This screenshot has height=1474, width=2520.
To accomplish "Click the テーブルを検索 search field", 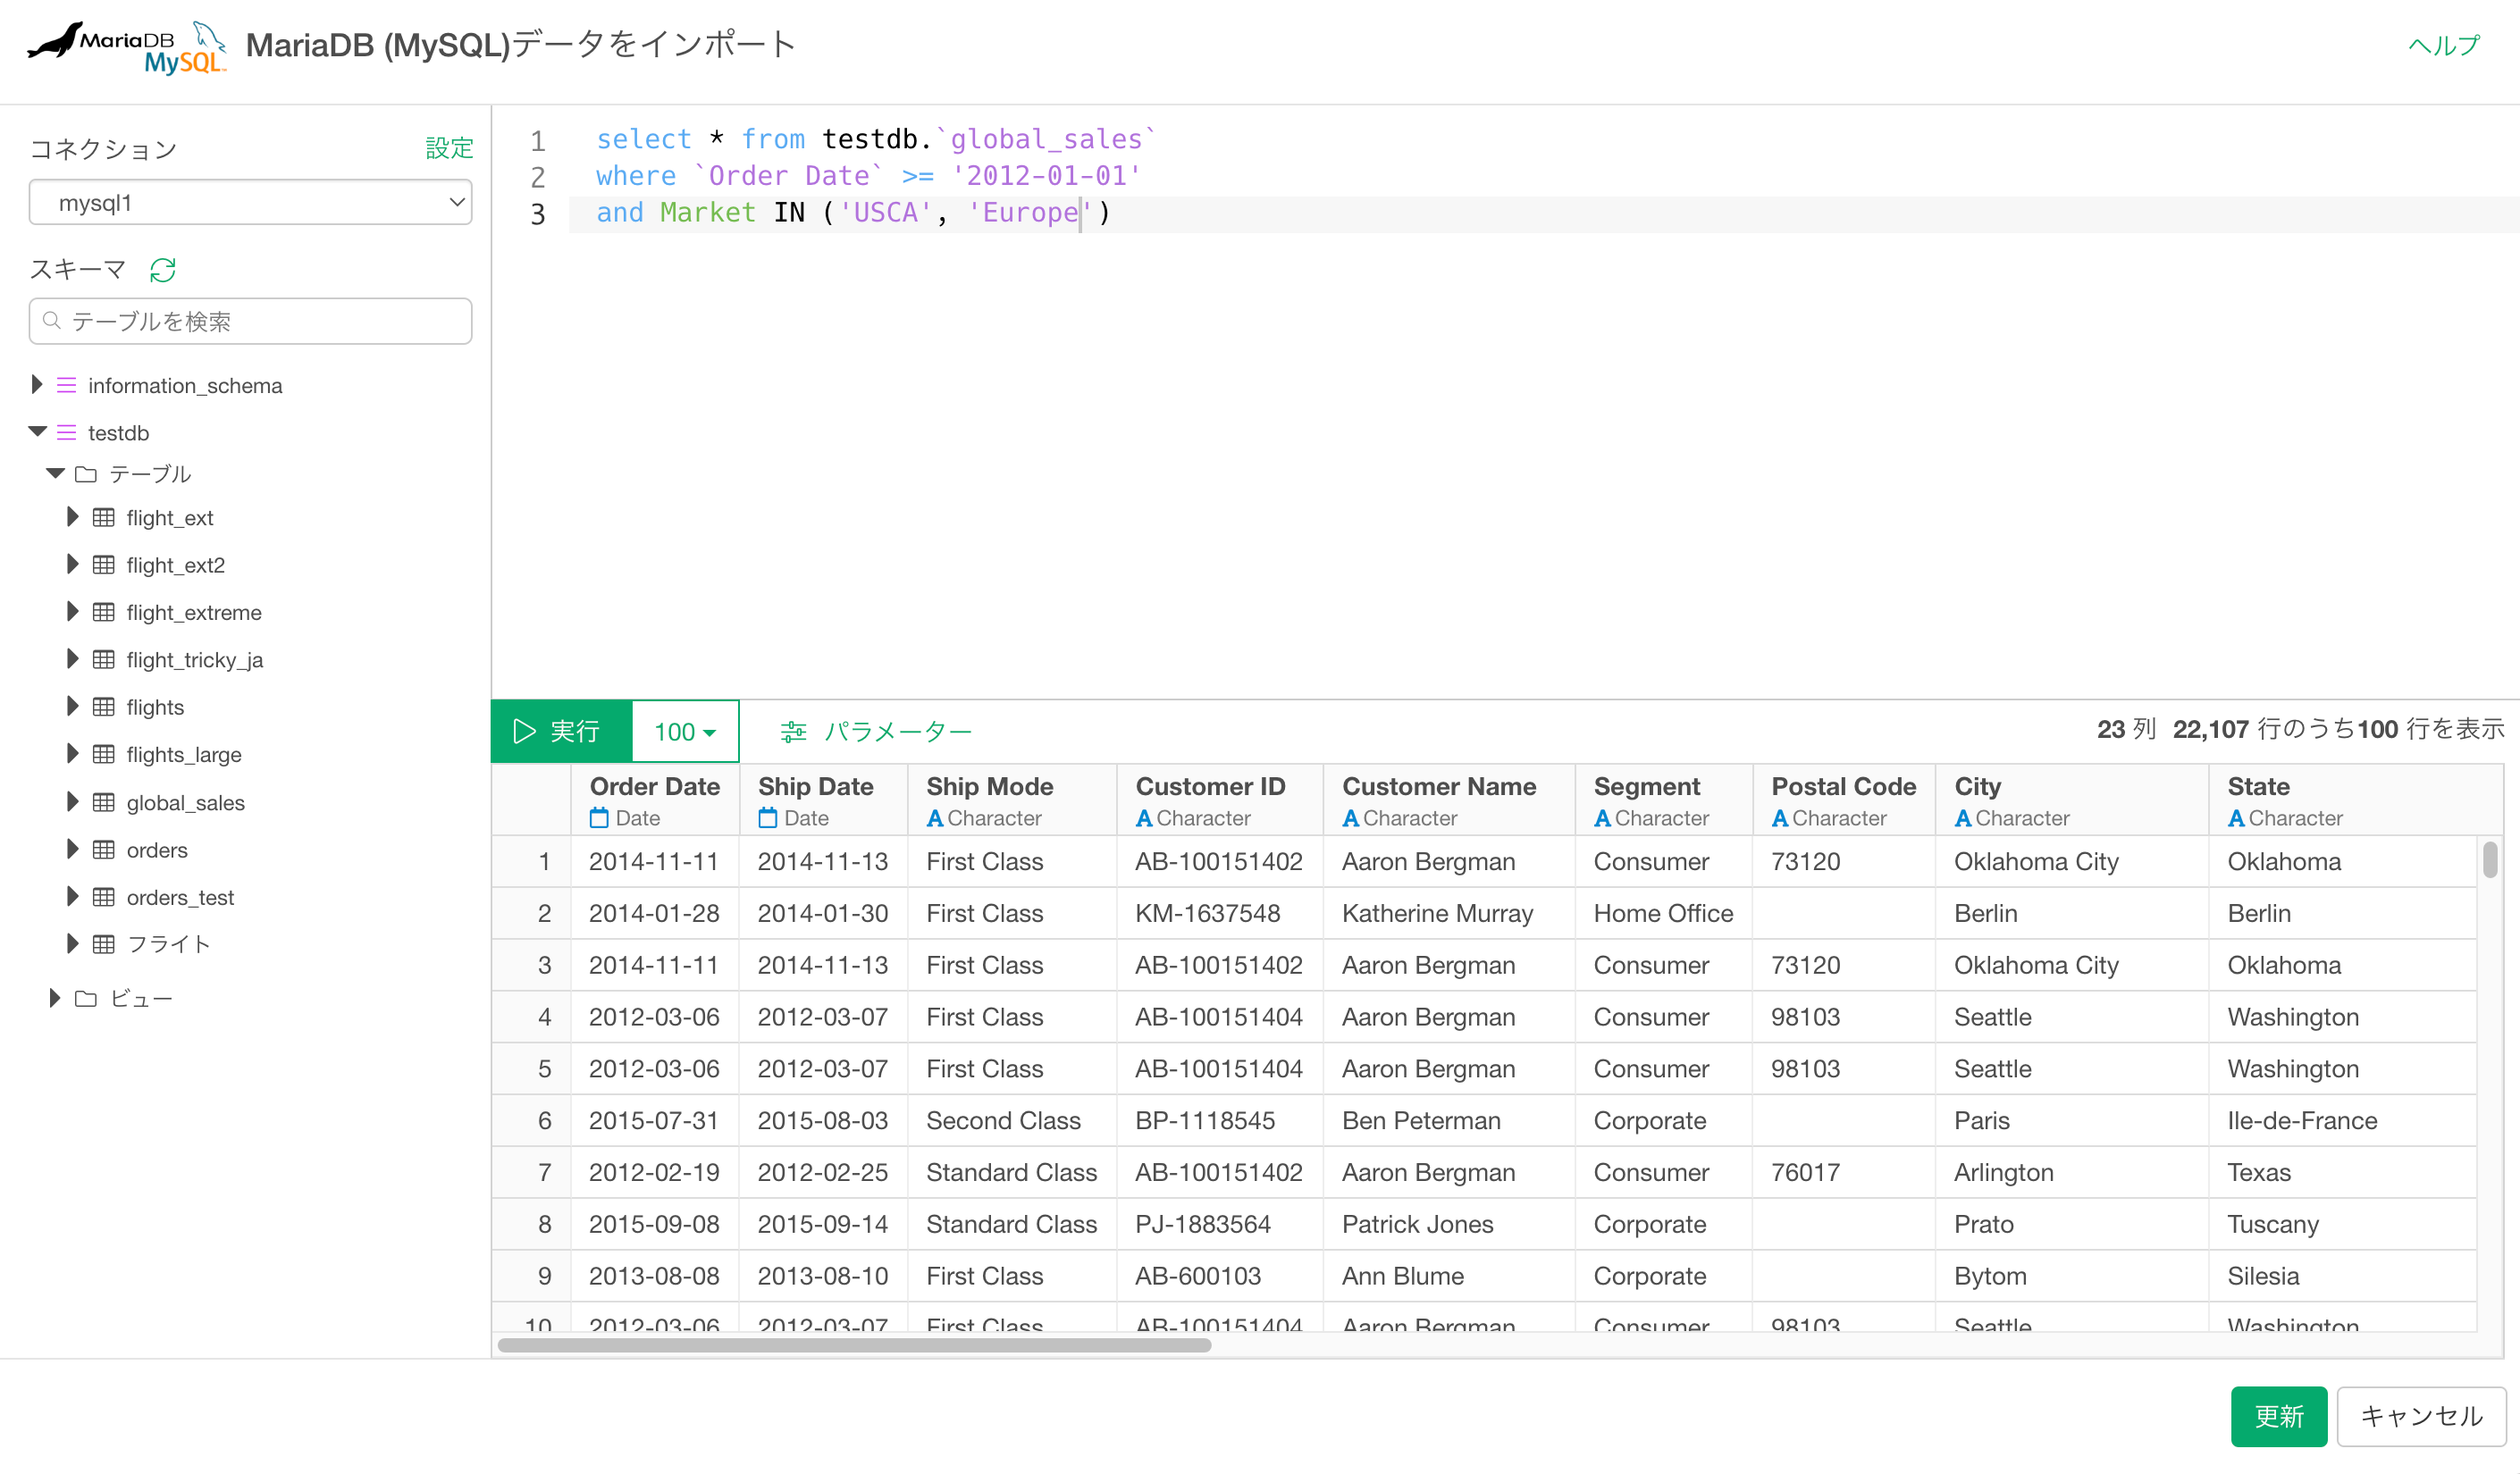I will coord(250,321).
